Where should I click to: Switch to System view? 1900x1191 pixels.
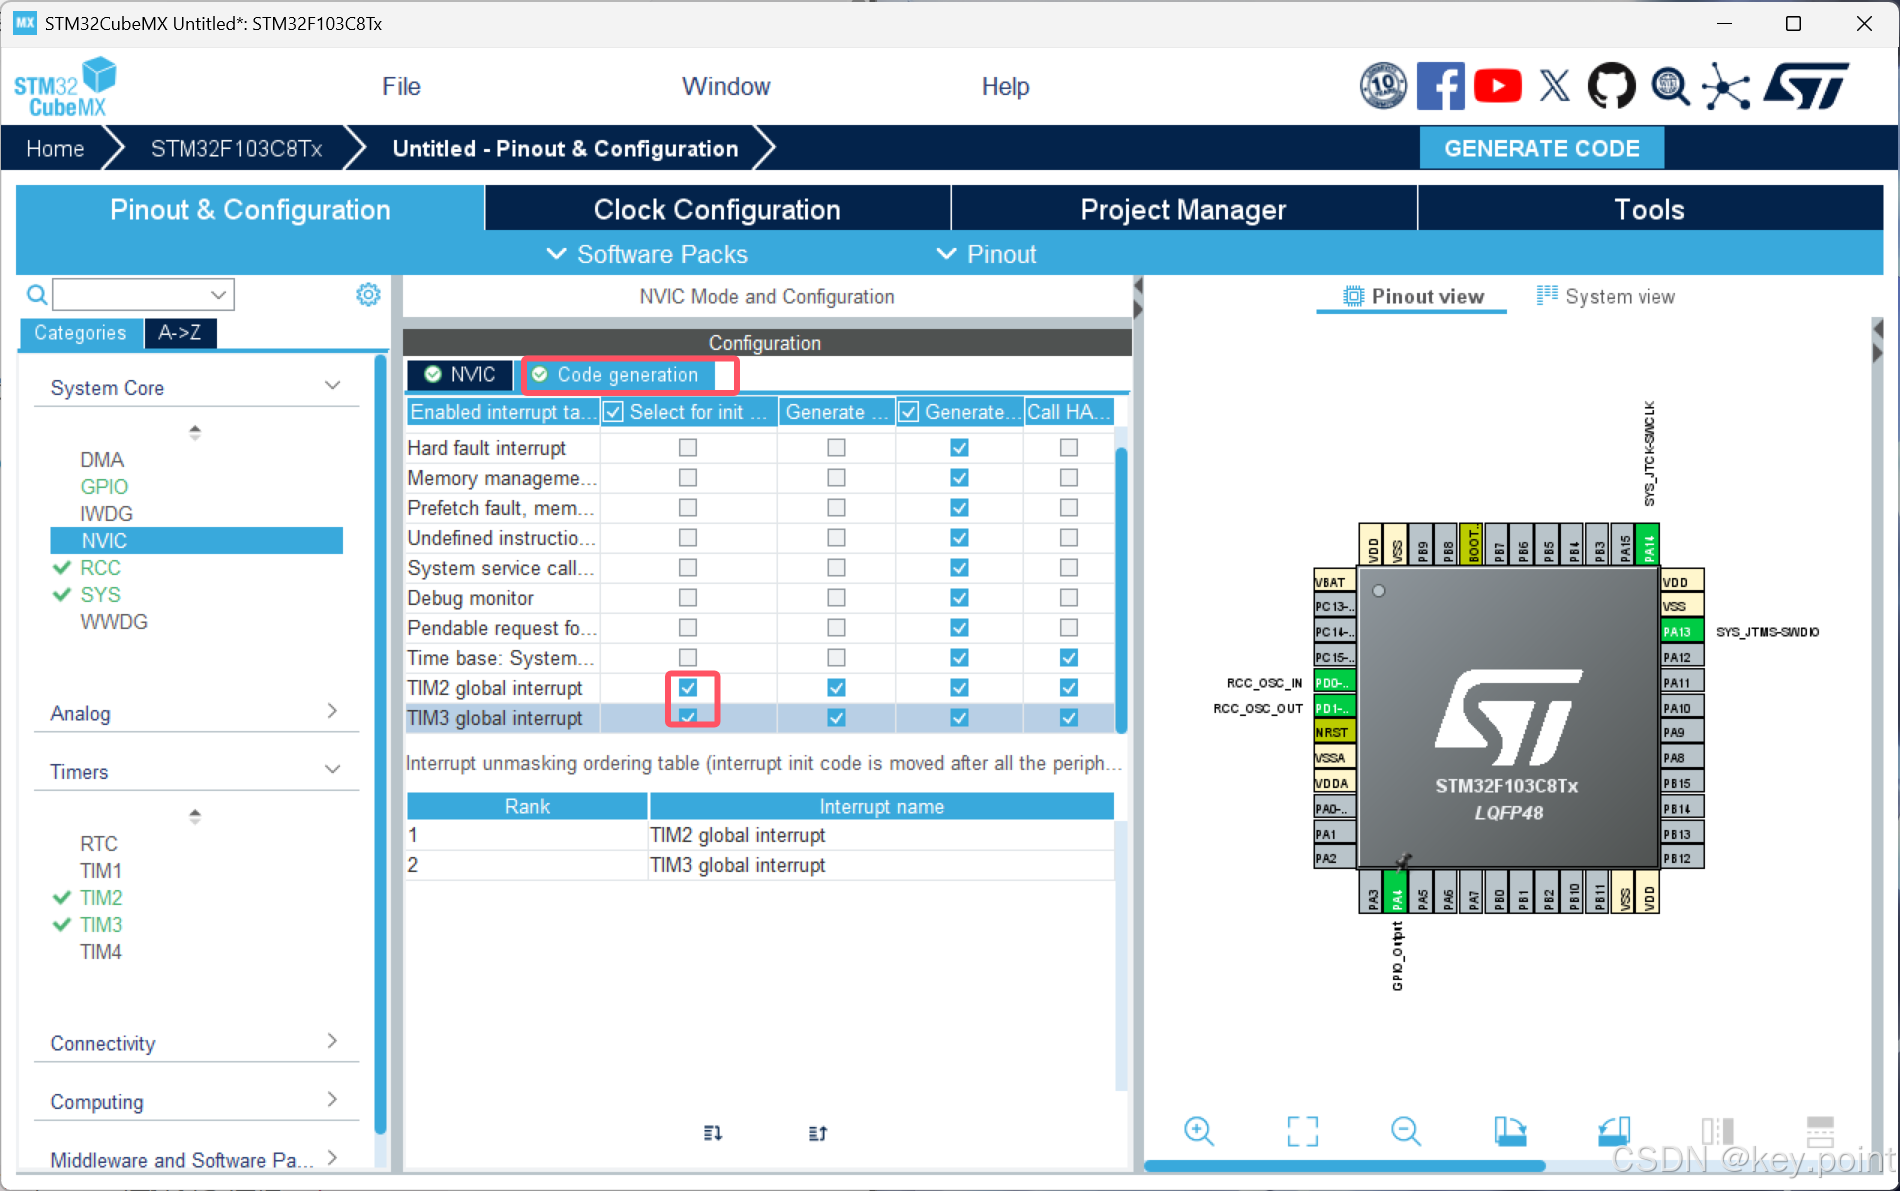(1606, 296)
